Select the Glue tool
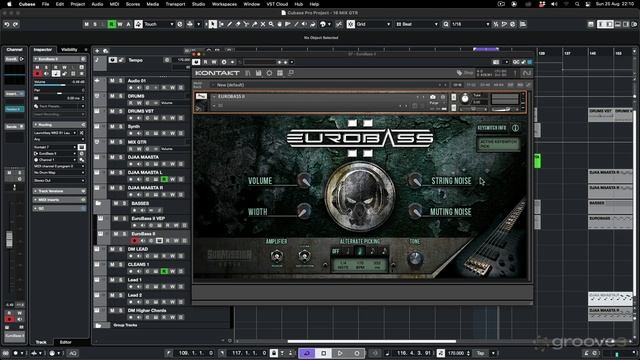 (x=255, y=24)
